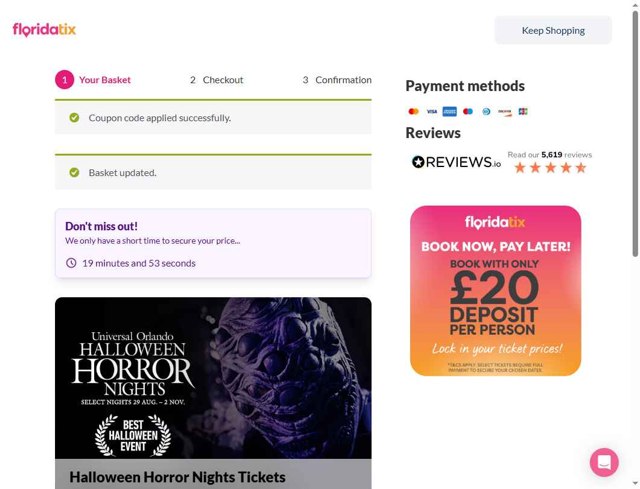640x489 pixels.
Task: Click the Reviews heading
Action: click(433, 133)
